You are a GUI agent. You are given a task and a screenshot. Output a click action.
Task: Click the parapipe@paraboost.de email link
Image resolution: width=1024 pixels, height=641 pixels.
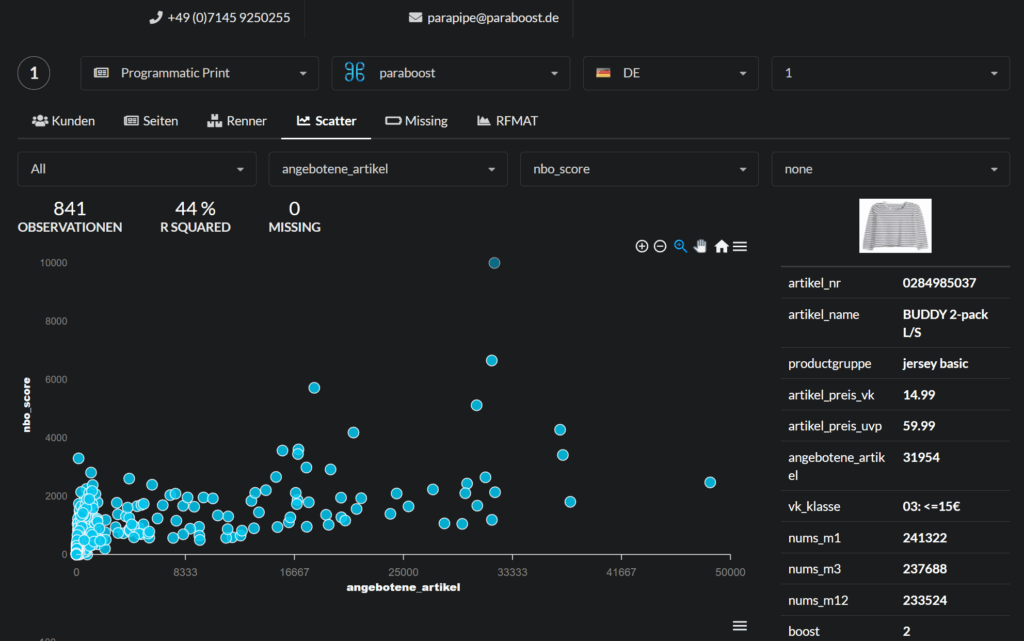click(x=492, y=18)
